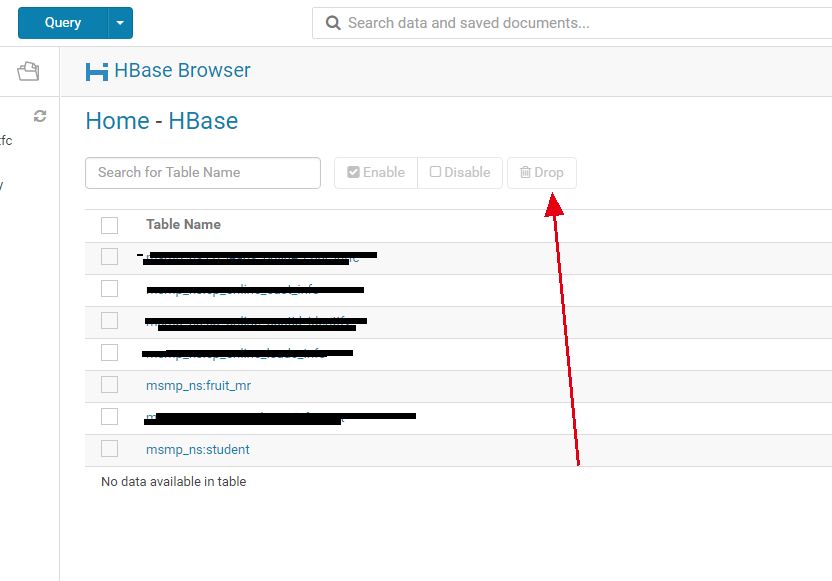The image size is (832, 581).
Task: Focus the Search data and saved documents field
Action: [573, 23]
